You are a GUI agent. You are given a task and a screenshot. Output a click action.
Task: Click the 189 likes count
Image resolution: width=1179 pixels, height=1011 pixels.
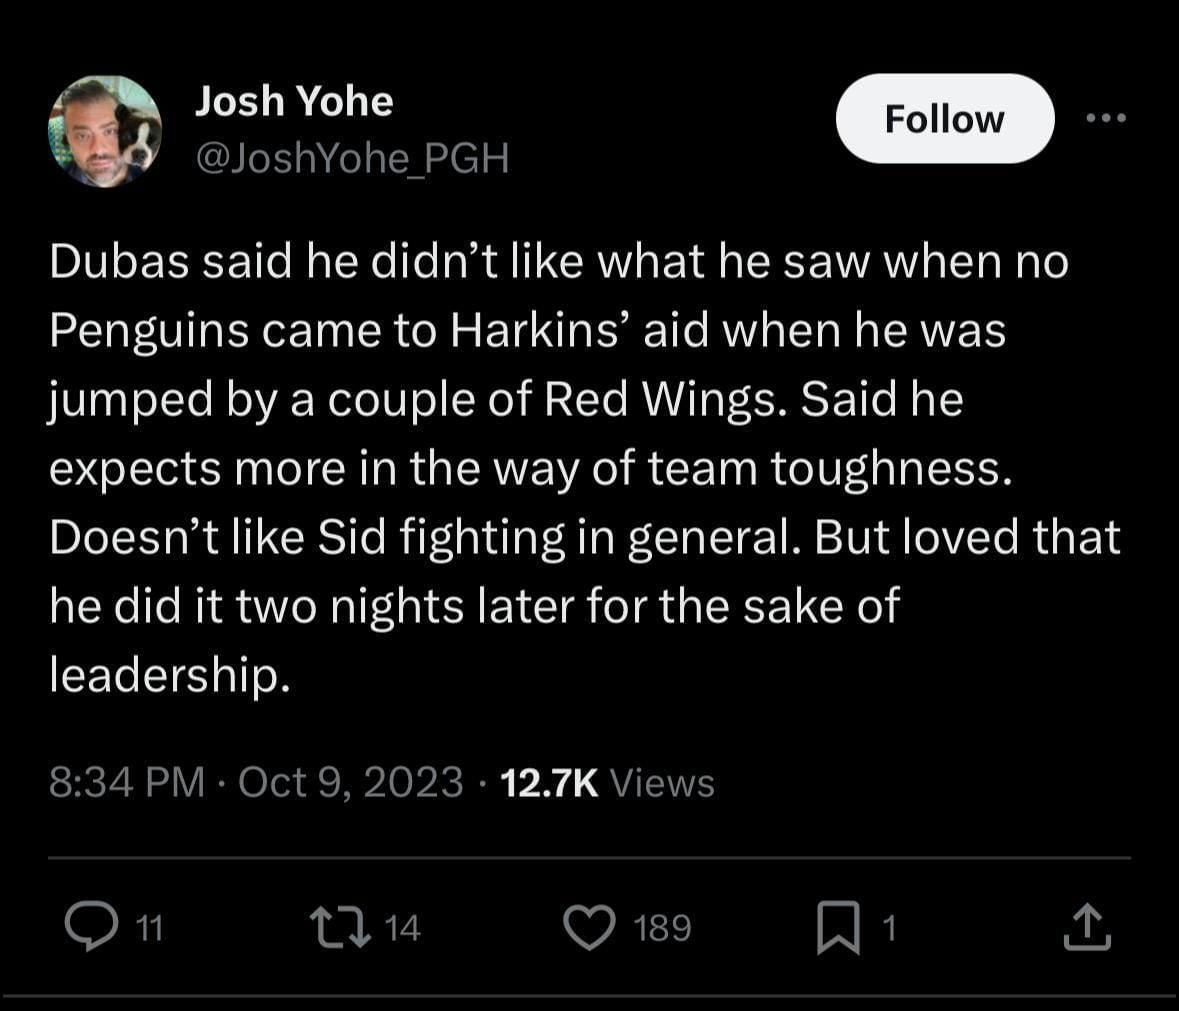pos(662,929)
